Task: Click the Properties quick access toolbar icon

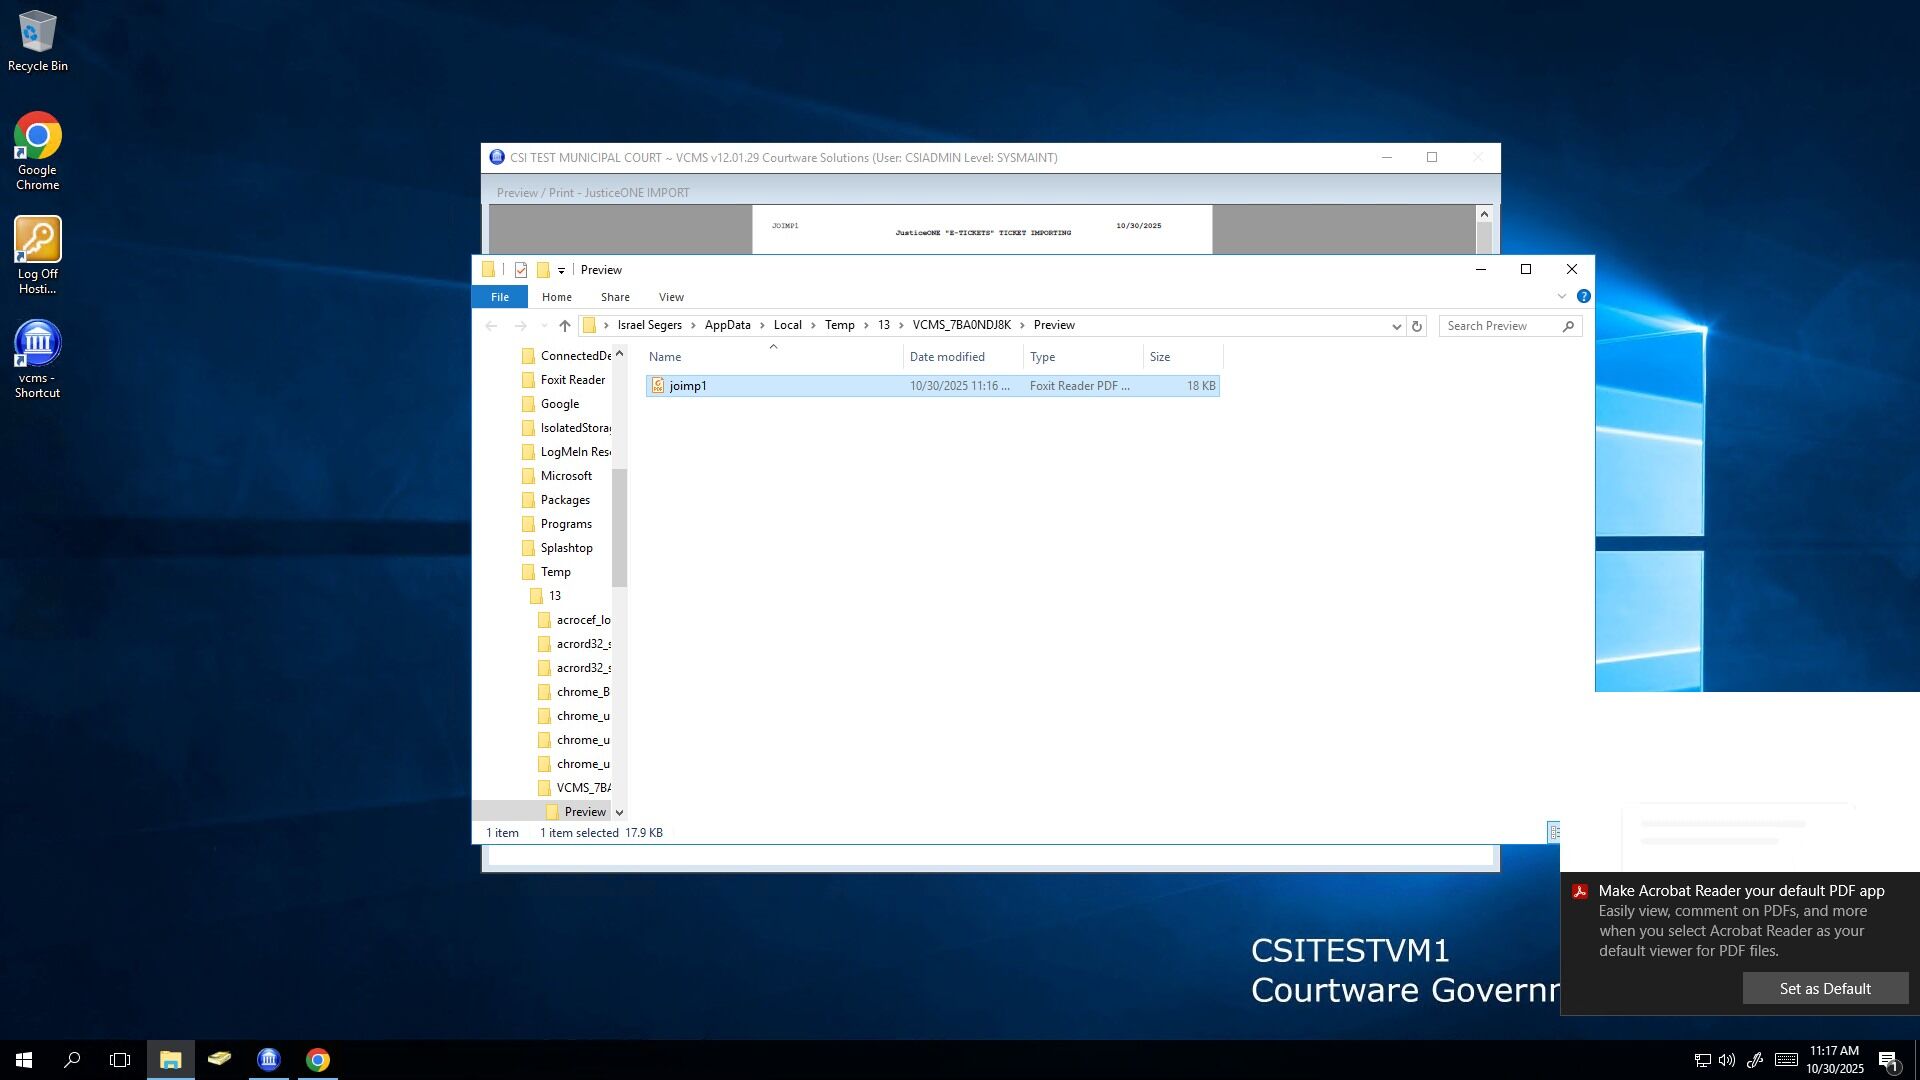Action: coord(521,270)
